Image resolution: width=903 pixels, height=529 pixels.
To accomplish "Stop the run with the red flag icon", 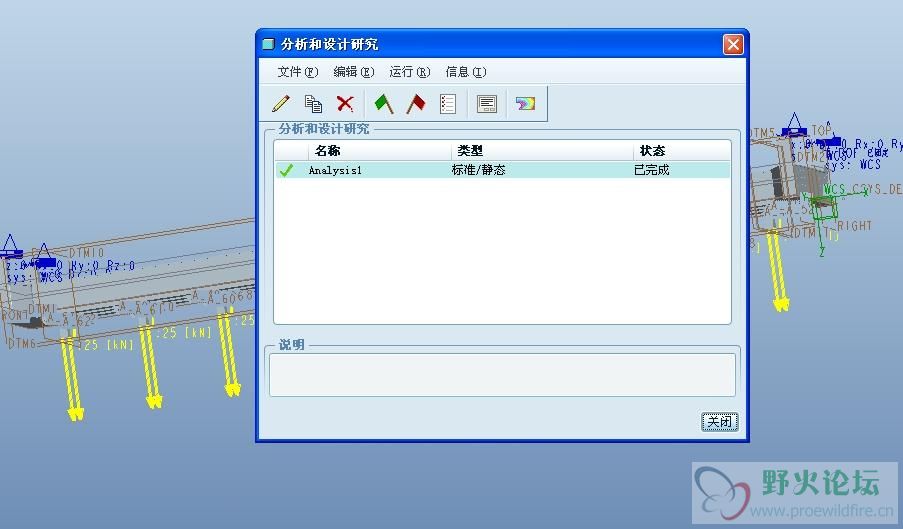I will (x=415, y=104).
